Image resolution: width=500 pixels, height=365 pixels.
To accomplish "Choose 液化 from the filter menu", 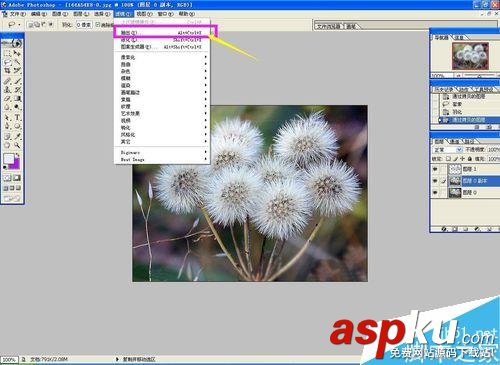I will [x=162, y=40].
